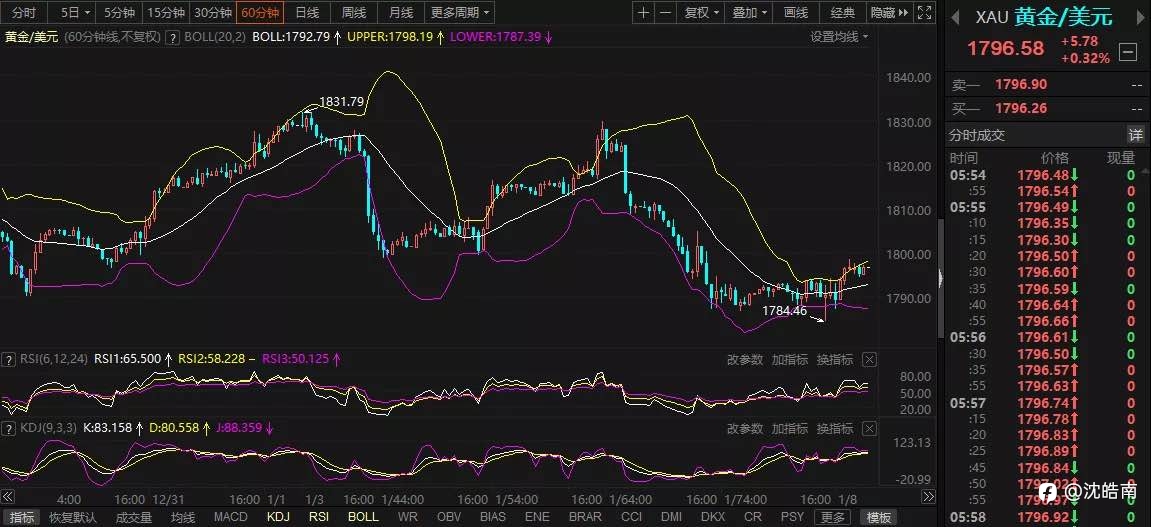Click 买一 bid price 1796.26
Image resolution: width=1151 pixels, height=527 pixels.
1020,109
